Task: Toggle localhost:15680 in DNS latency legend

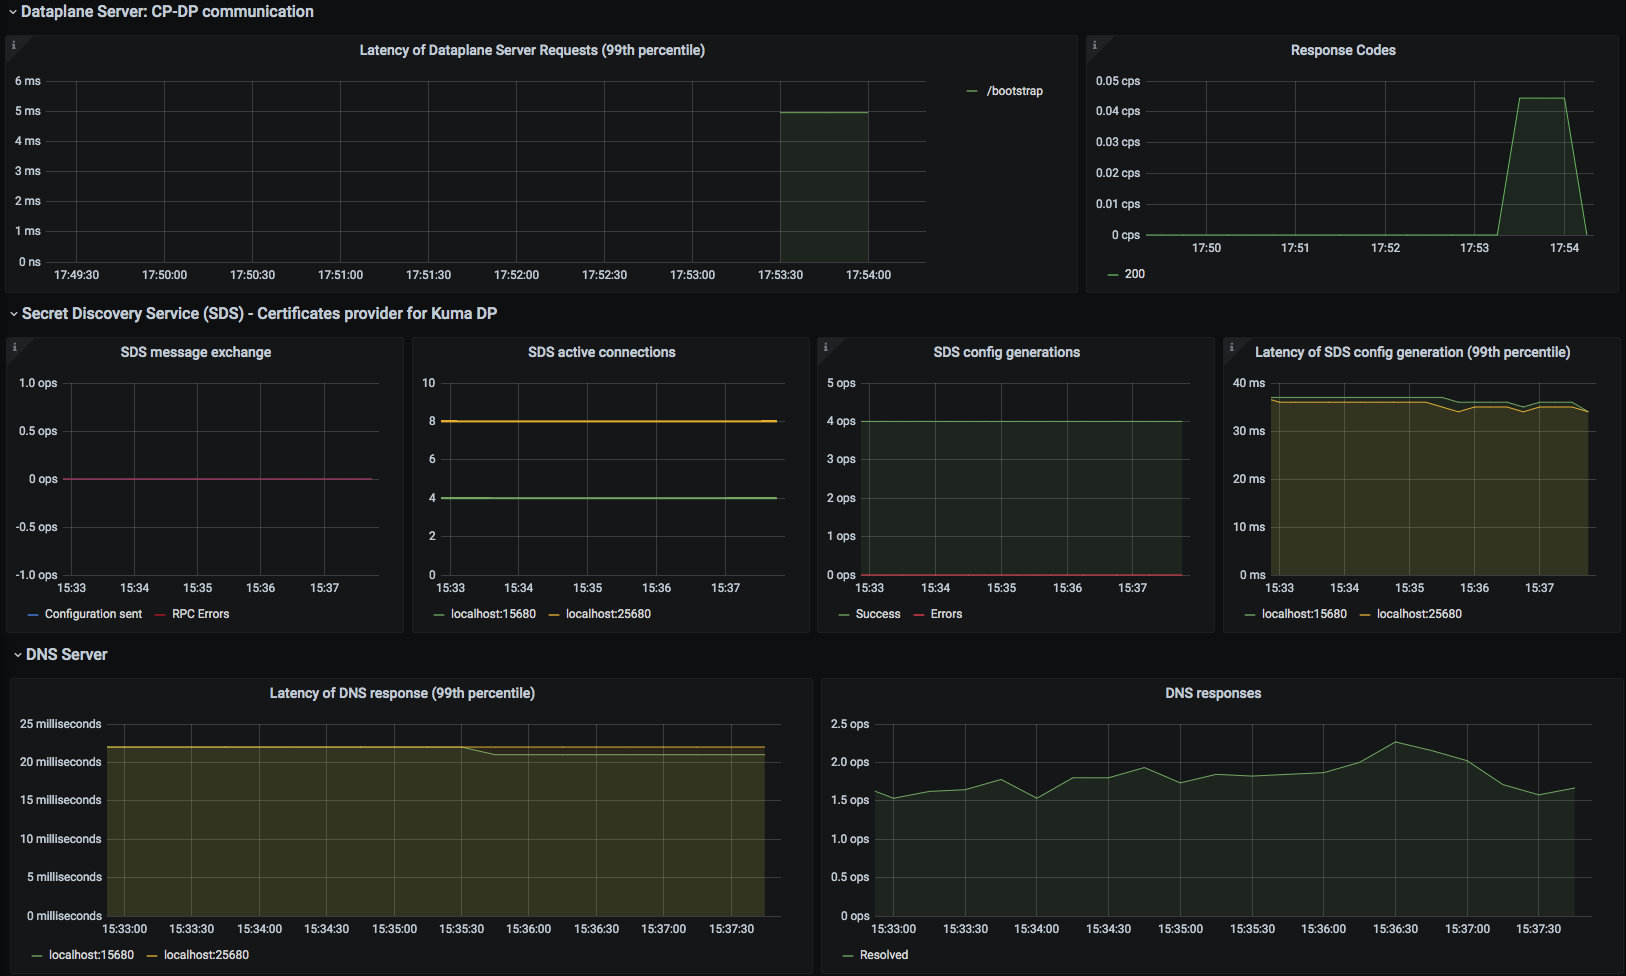Action: pos(91,955)
